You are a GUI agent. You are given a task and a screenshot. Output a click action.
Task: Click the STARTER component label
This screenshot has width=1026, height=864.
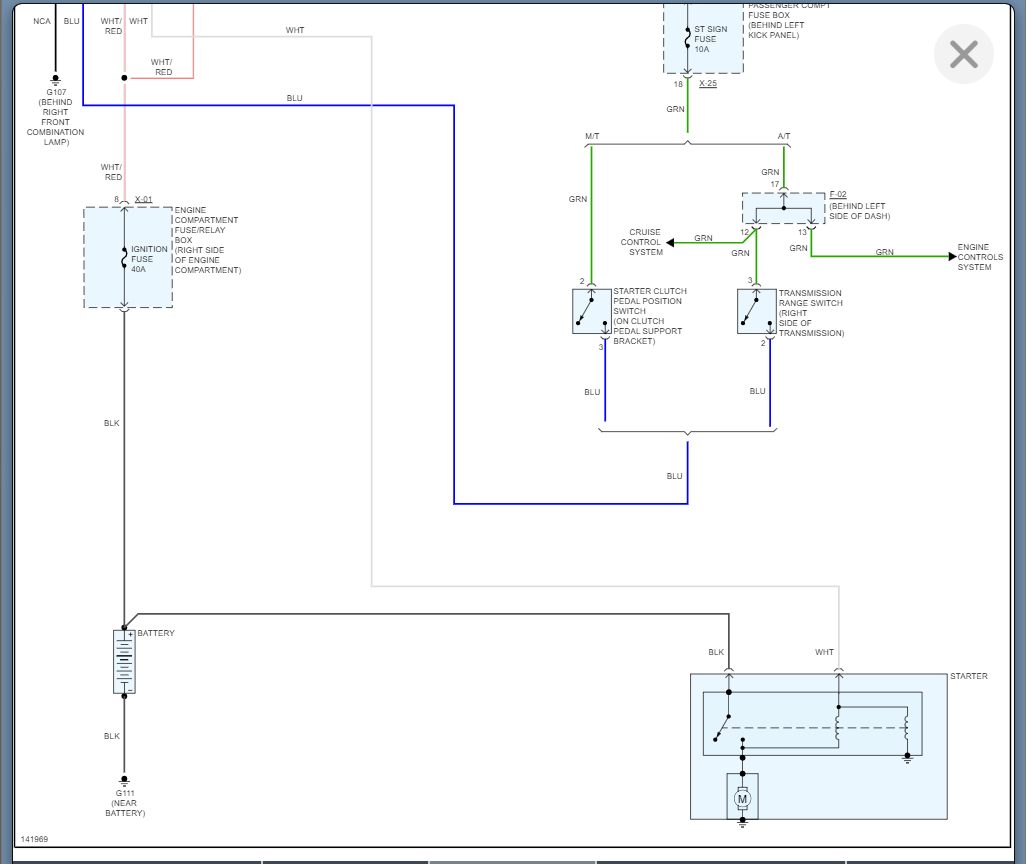point(968,676)
